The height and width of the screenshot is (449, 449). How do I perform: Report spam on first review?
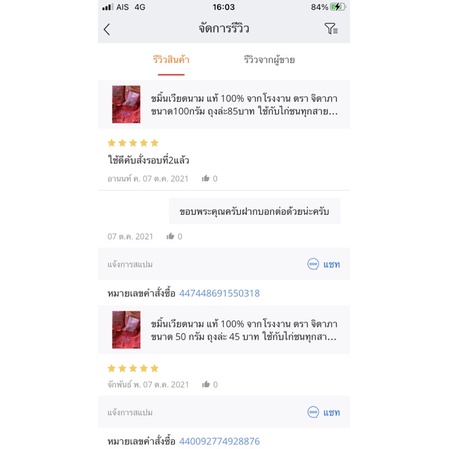(130, 264)
